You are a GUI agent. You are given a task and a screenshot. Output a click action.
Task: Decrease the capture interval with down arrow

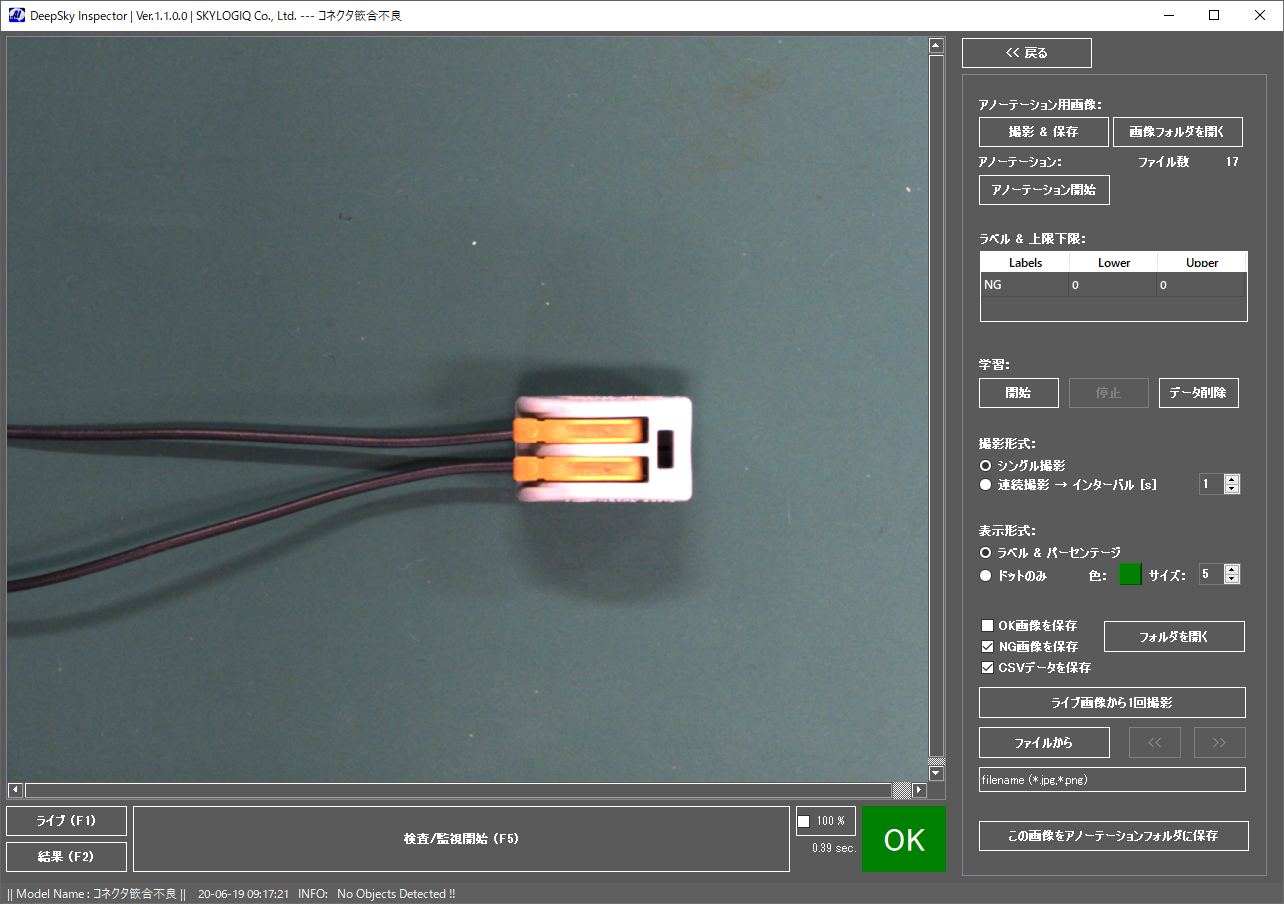[x=1232, y=489]
